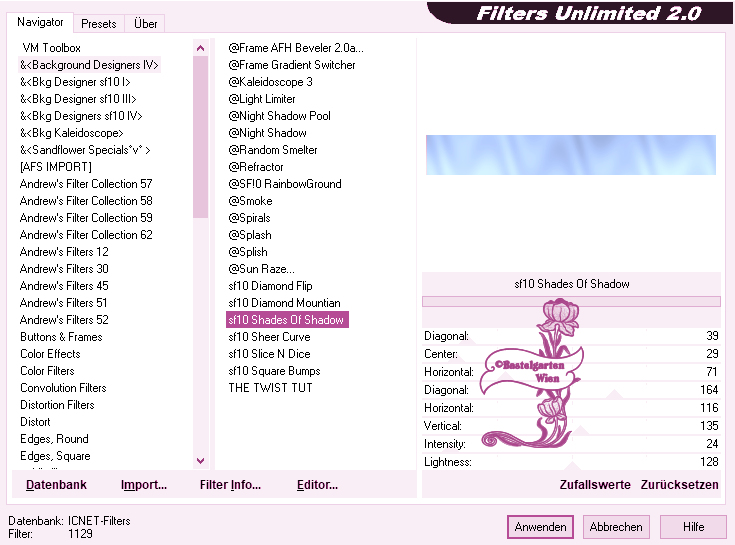Open the Datenbank menu
This screenshot has width=735, height=545.
point(56,485)
